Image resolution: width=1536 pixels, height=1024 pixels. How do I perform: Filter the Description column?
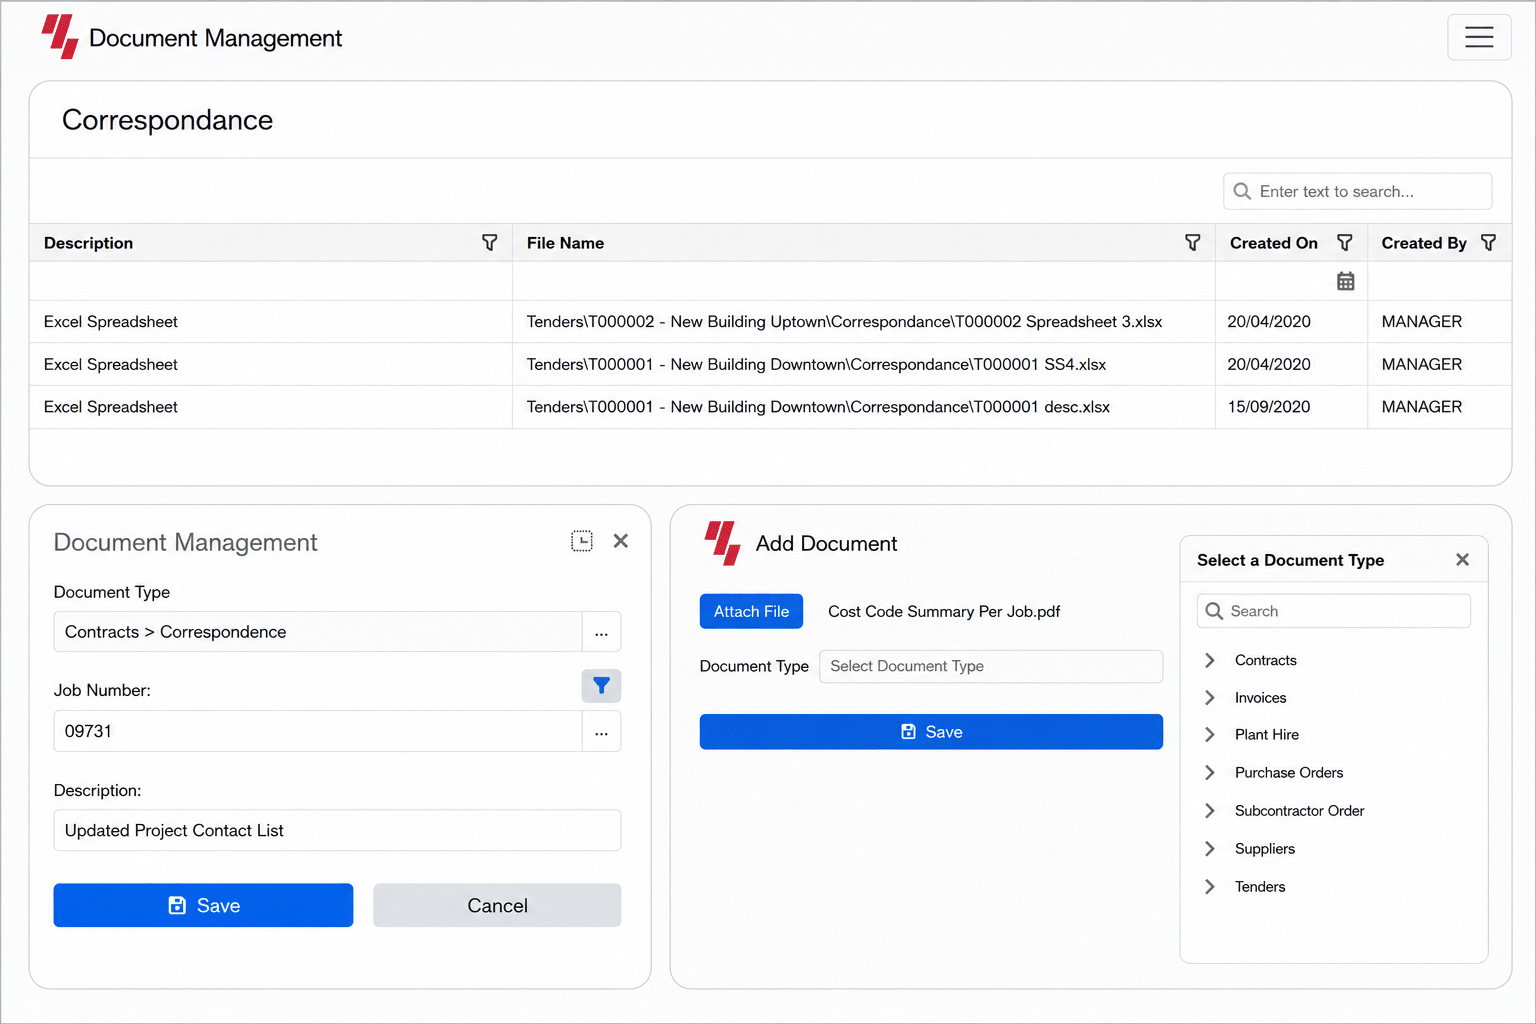coord(489,243)
